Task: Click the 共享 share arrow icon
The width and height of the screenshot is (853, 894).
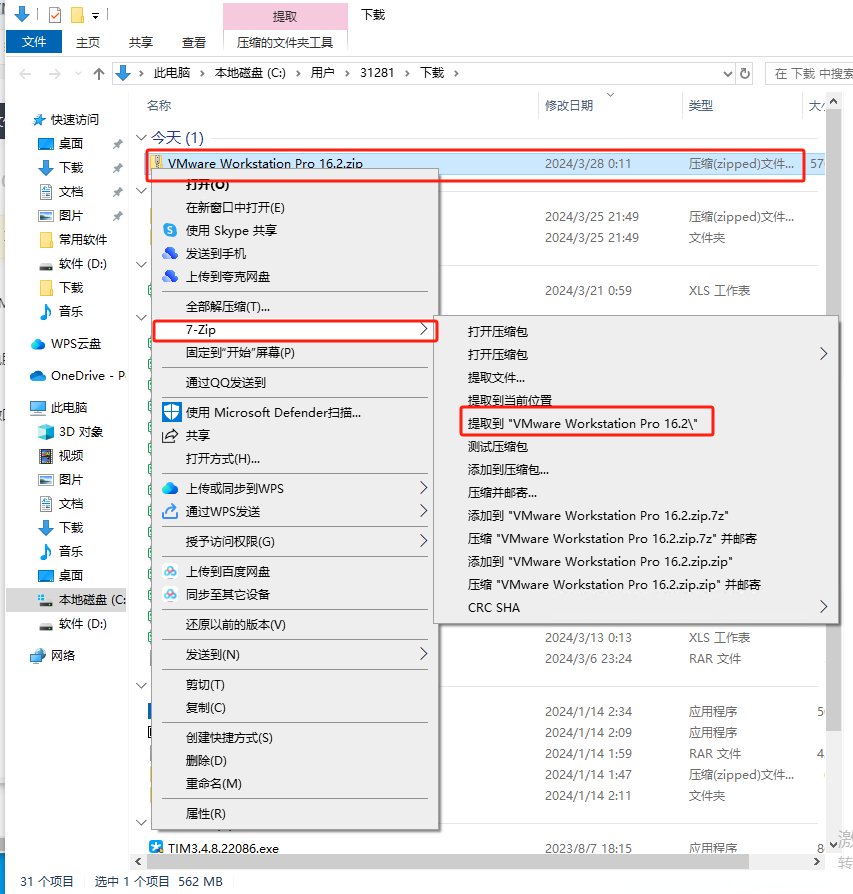Action: coord(170,436)
